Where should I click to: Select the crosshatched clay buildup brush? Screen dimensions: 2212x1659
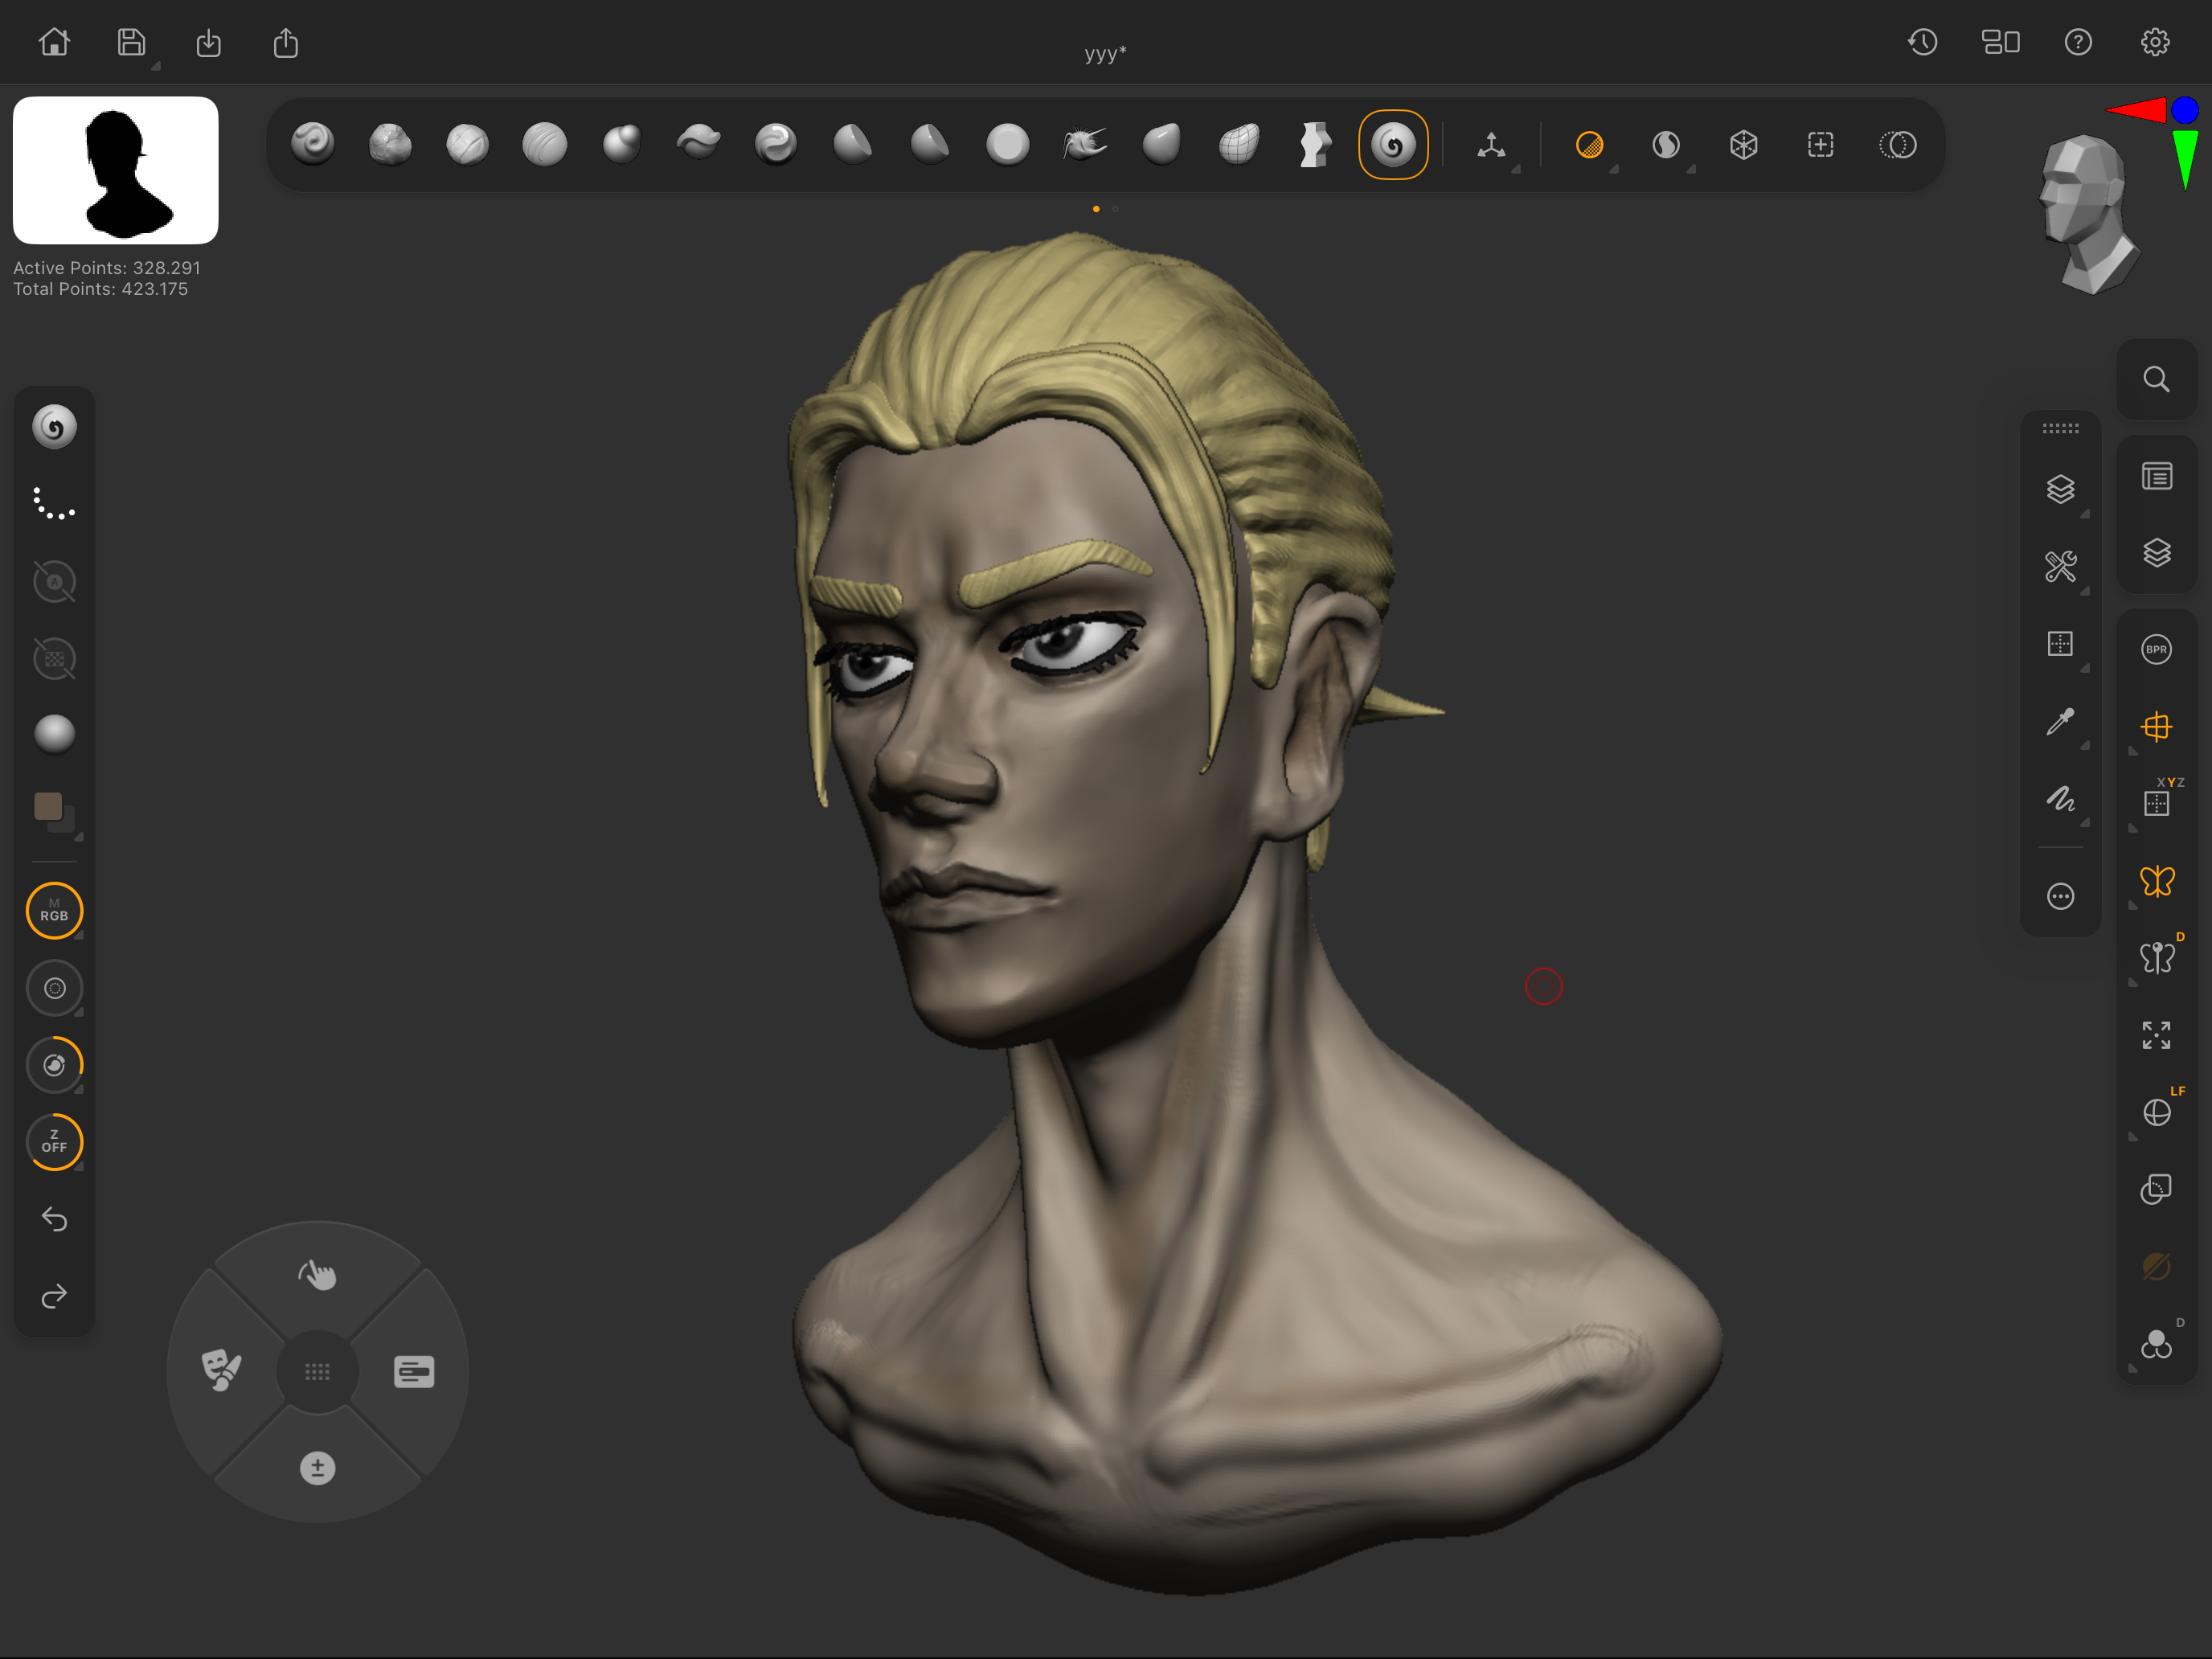[x=467, y=144]
